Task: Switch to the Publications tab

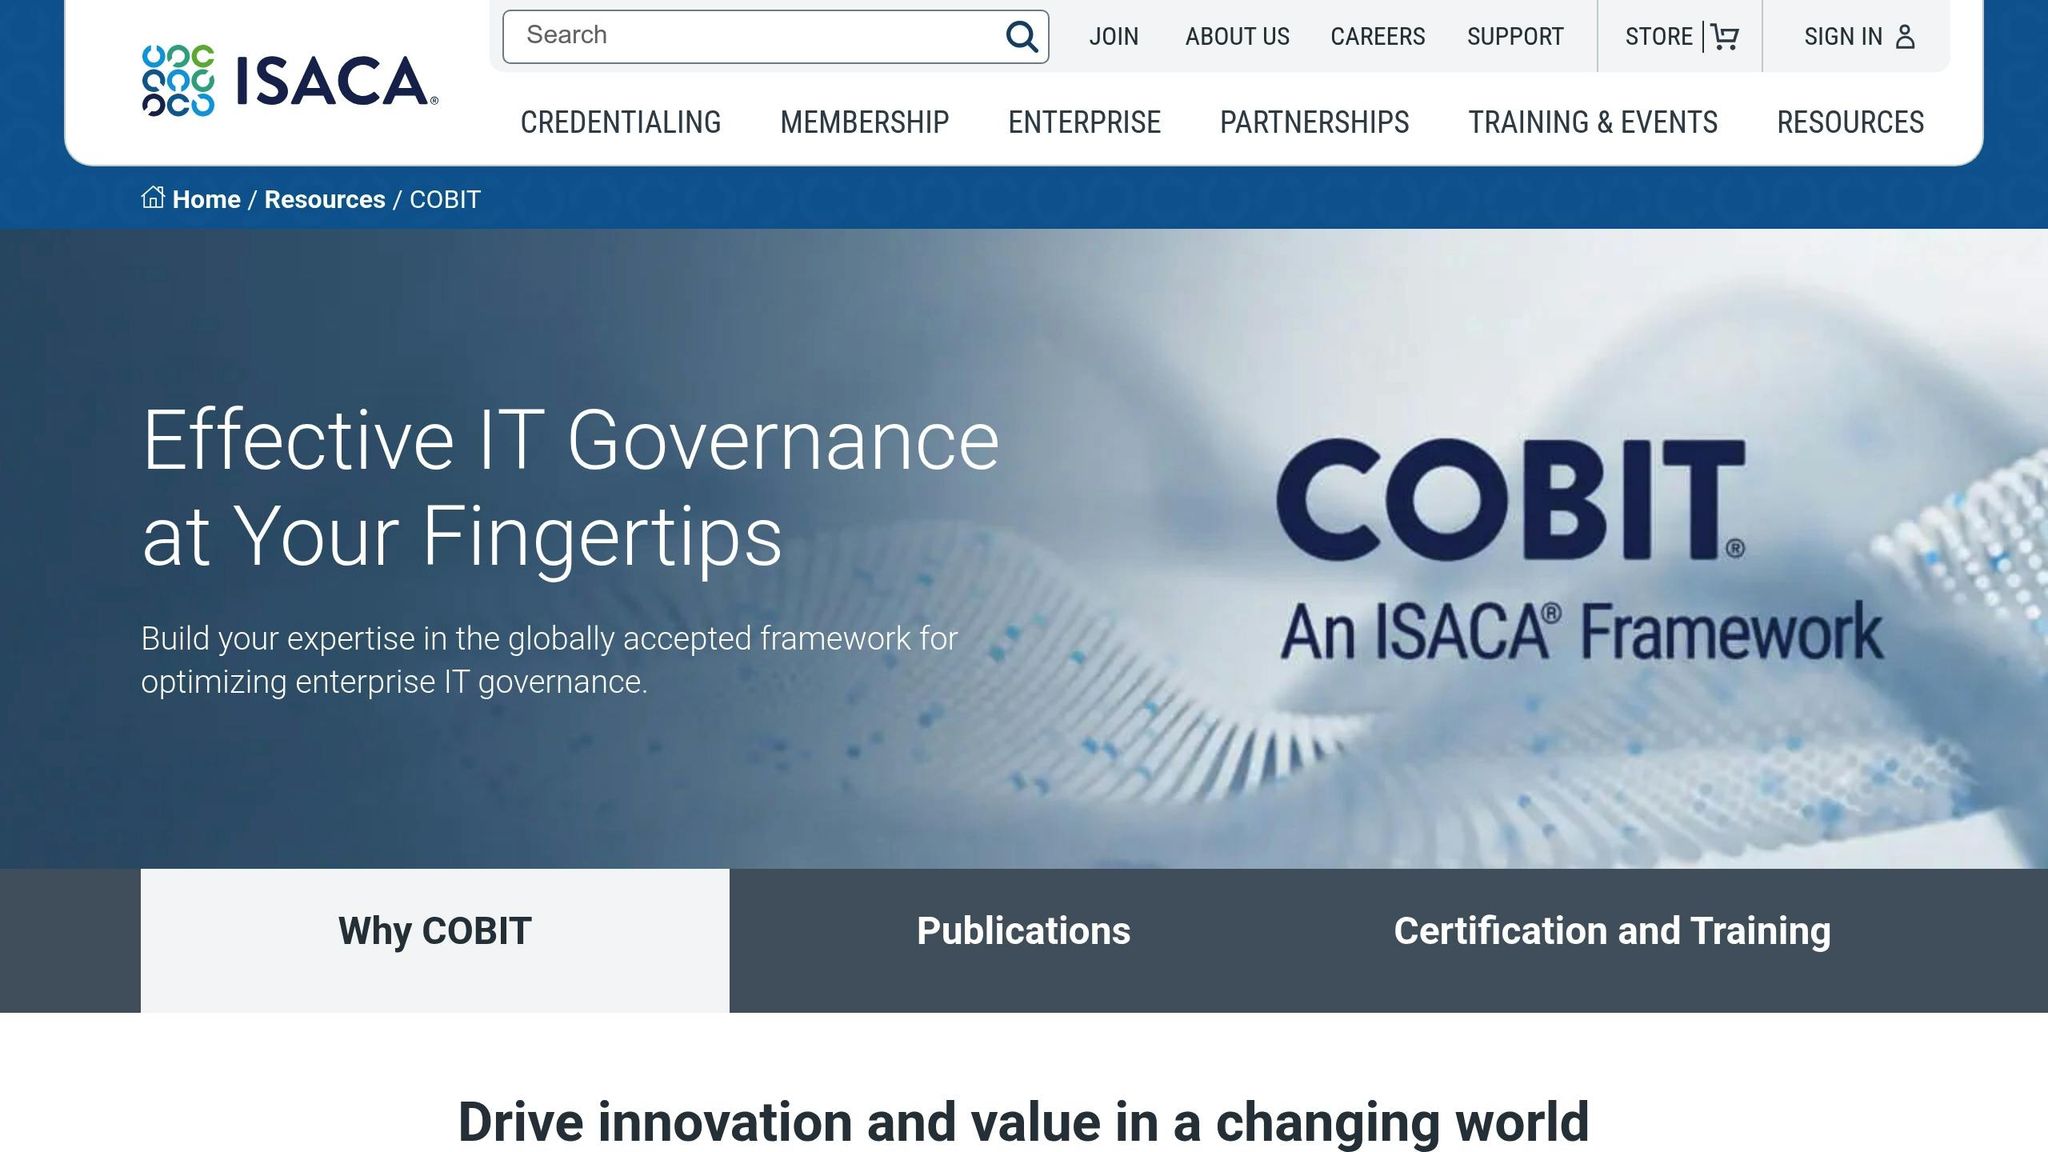Action: (1023, 930)
